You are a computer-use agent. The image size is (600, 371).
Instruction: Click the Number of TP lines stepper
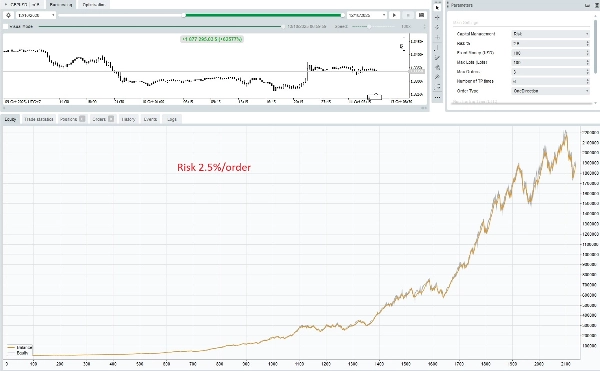coord(587,81)
